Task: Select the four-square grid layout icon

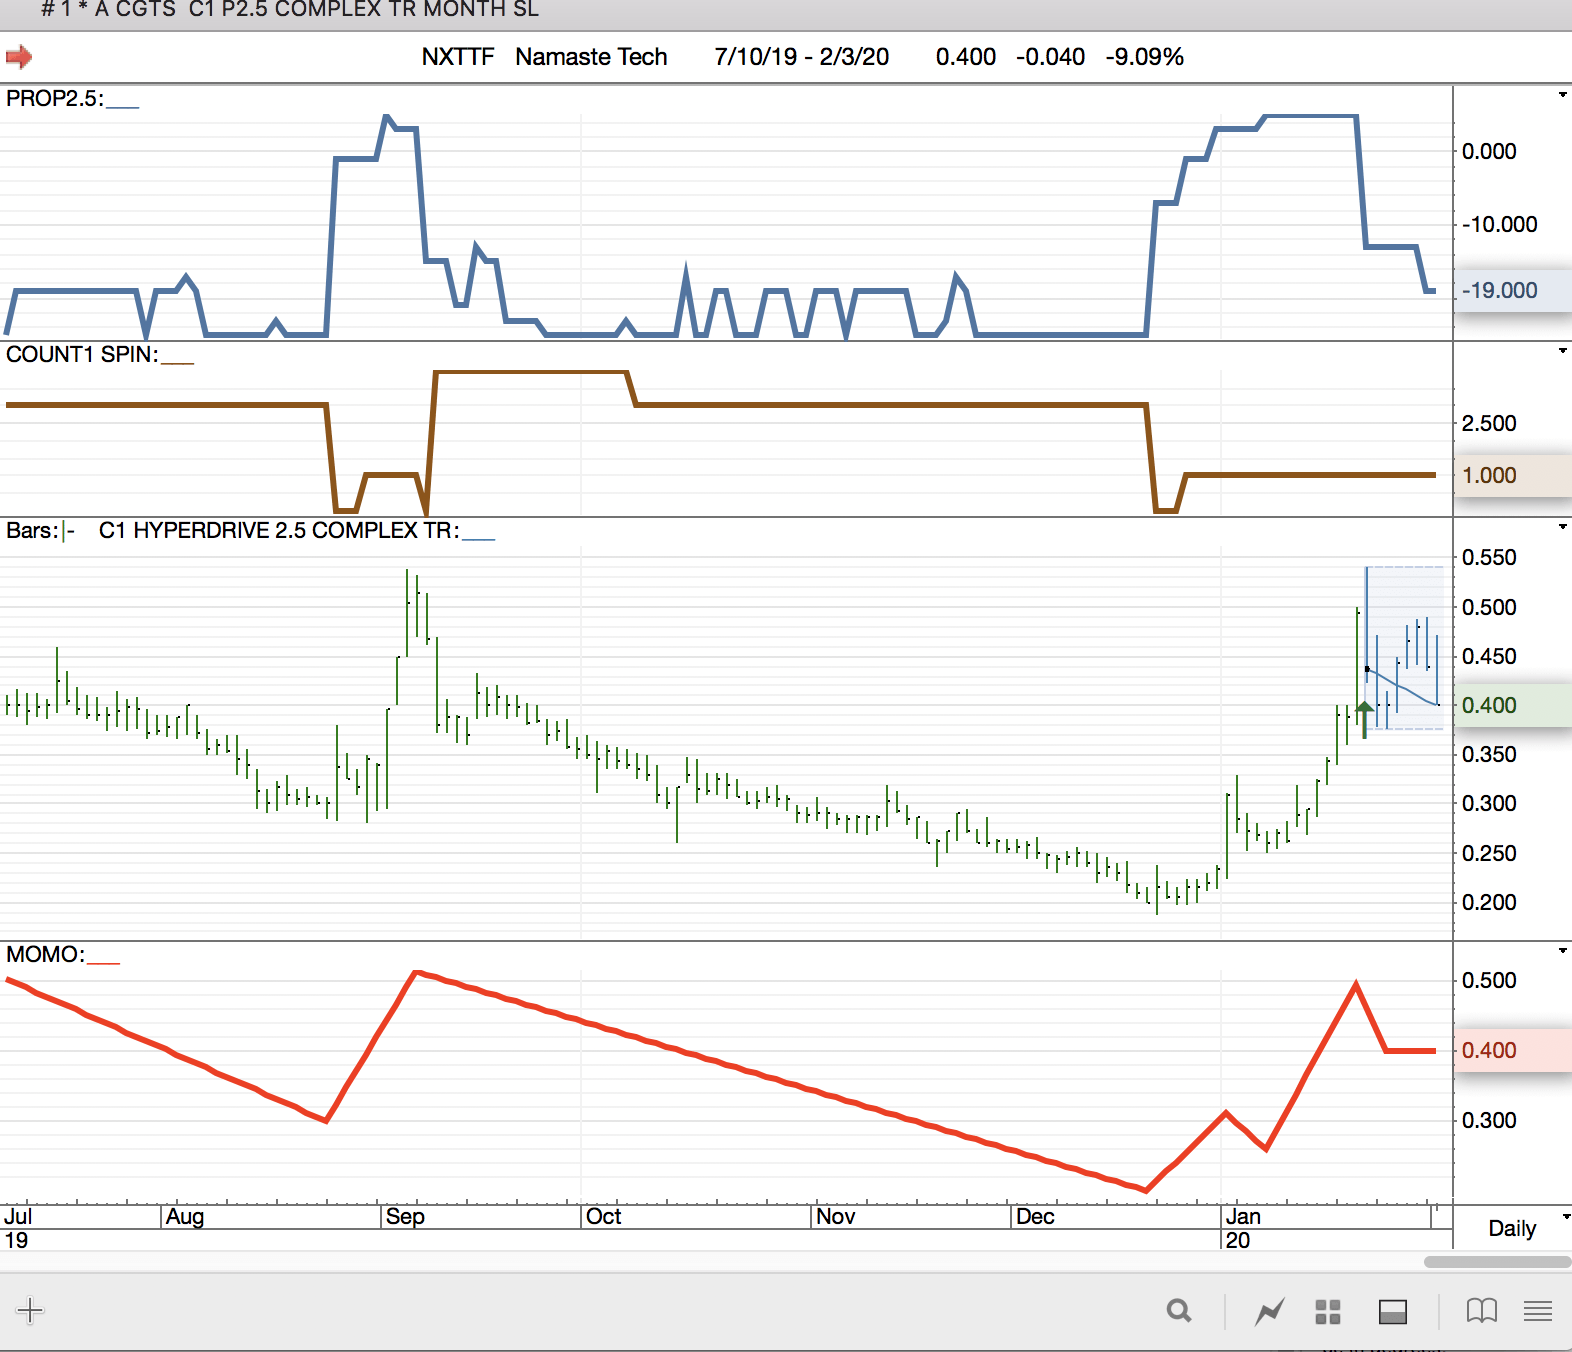Action: click(x=1327, y=1311)
